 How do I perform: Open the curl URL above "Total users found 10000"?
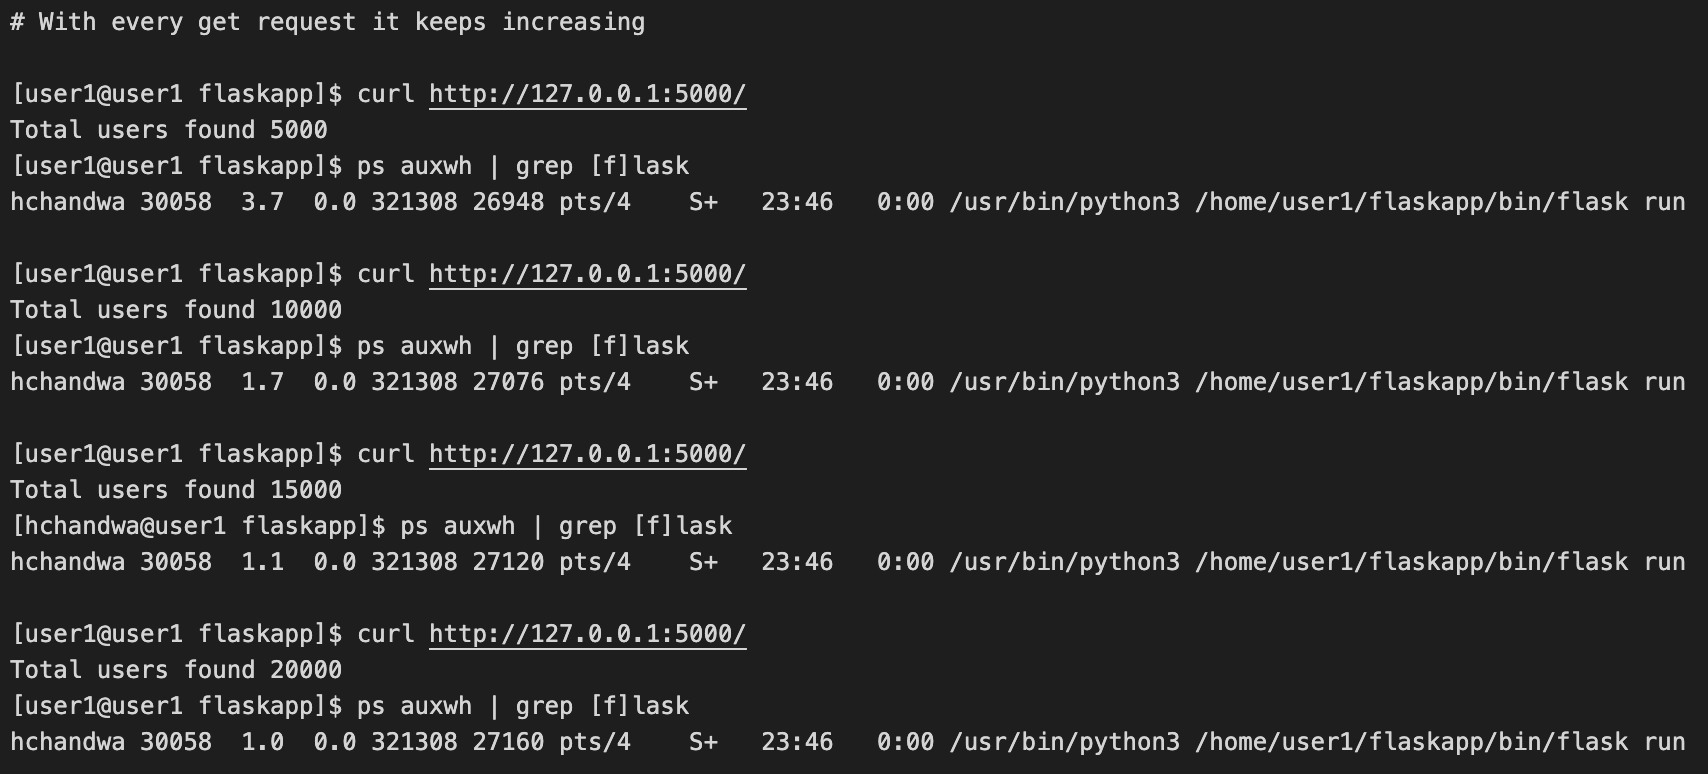tap(587, 274)
